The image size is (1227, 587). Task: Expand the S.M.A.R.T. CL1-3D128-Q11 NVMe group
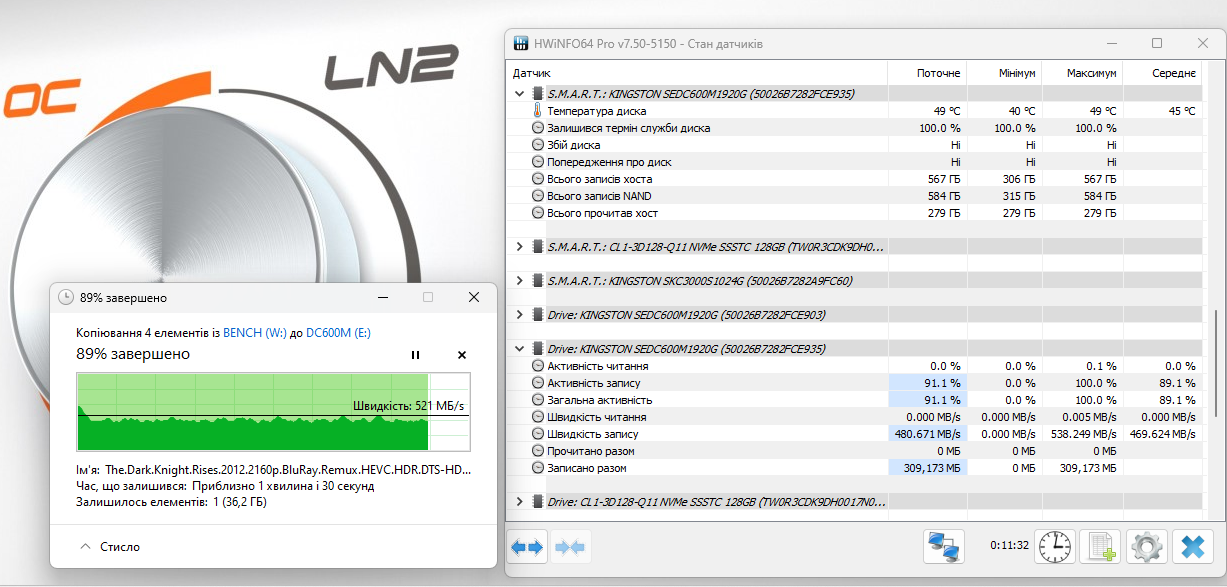(x=519, y=247)
